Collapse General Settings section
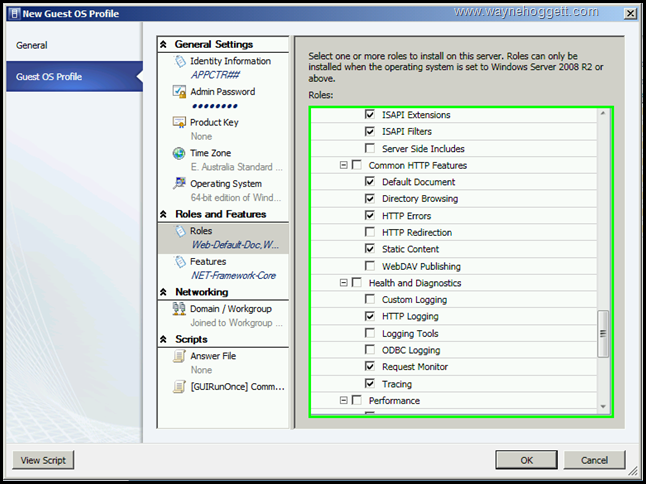The image size is (646, 484). coord(163,44)
